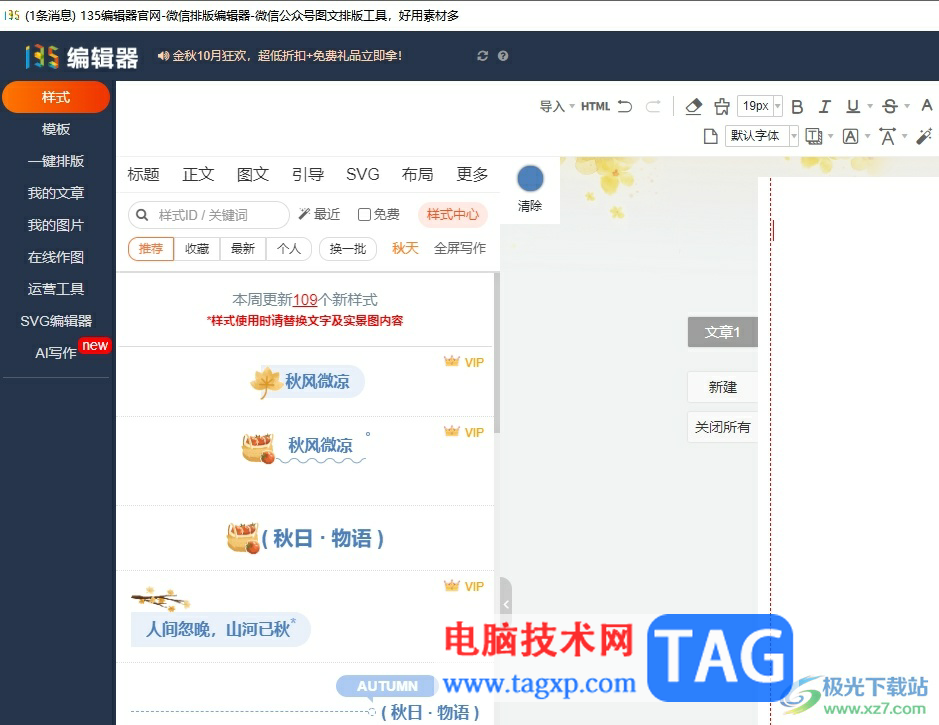Expand the letter spacing options arrow
Image resolution: width=939 pixels, height=725 pixels.
click(904, 136)
